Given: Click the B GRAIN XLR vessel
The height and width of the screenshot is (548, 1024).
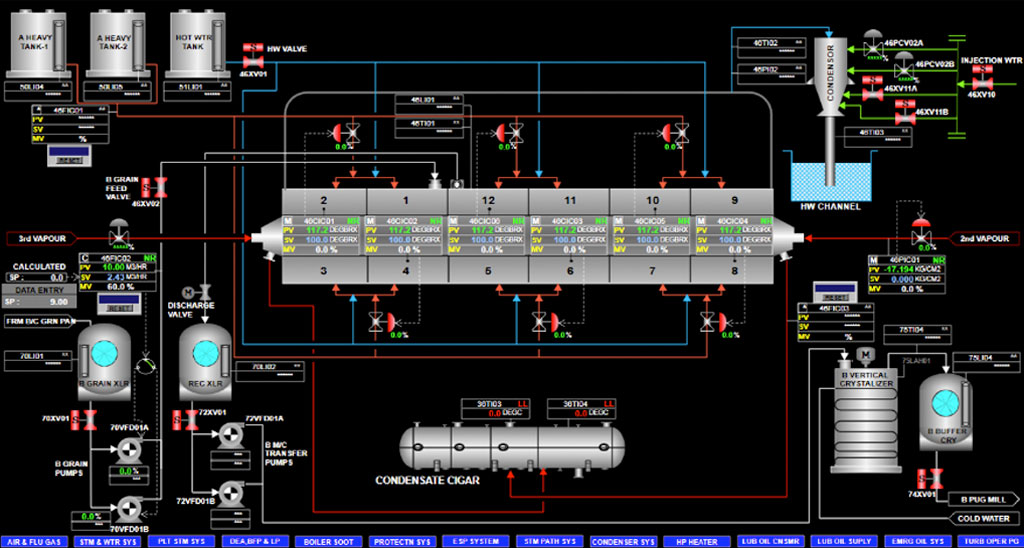Looking at the screenshot, I should 104,361.
